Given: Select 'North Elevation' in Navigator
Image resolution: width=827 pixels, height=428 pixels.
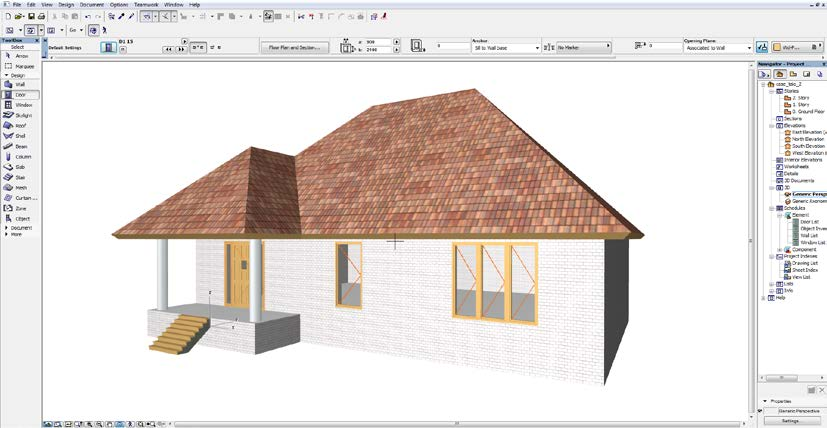Looking at the screenshot, I should [x=803, y=139].
